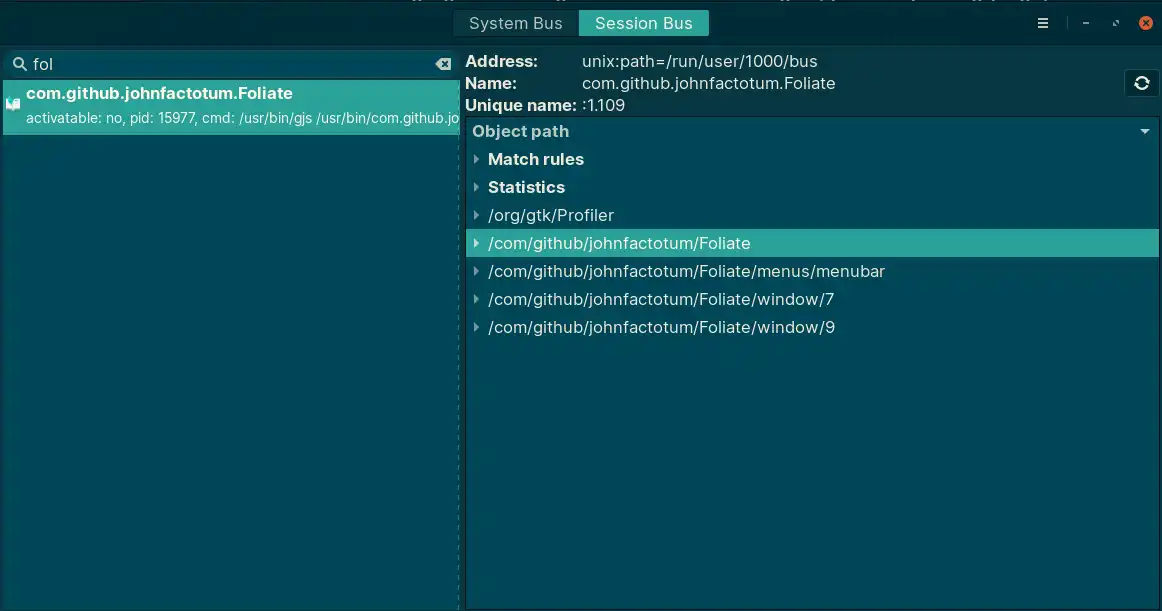Reload the bus name introspection data
1162x611 pixels.
[1142, 84]
